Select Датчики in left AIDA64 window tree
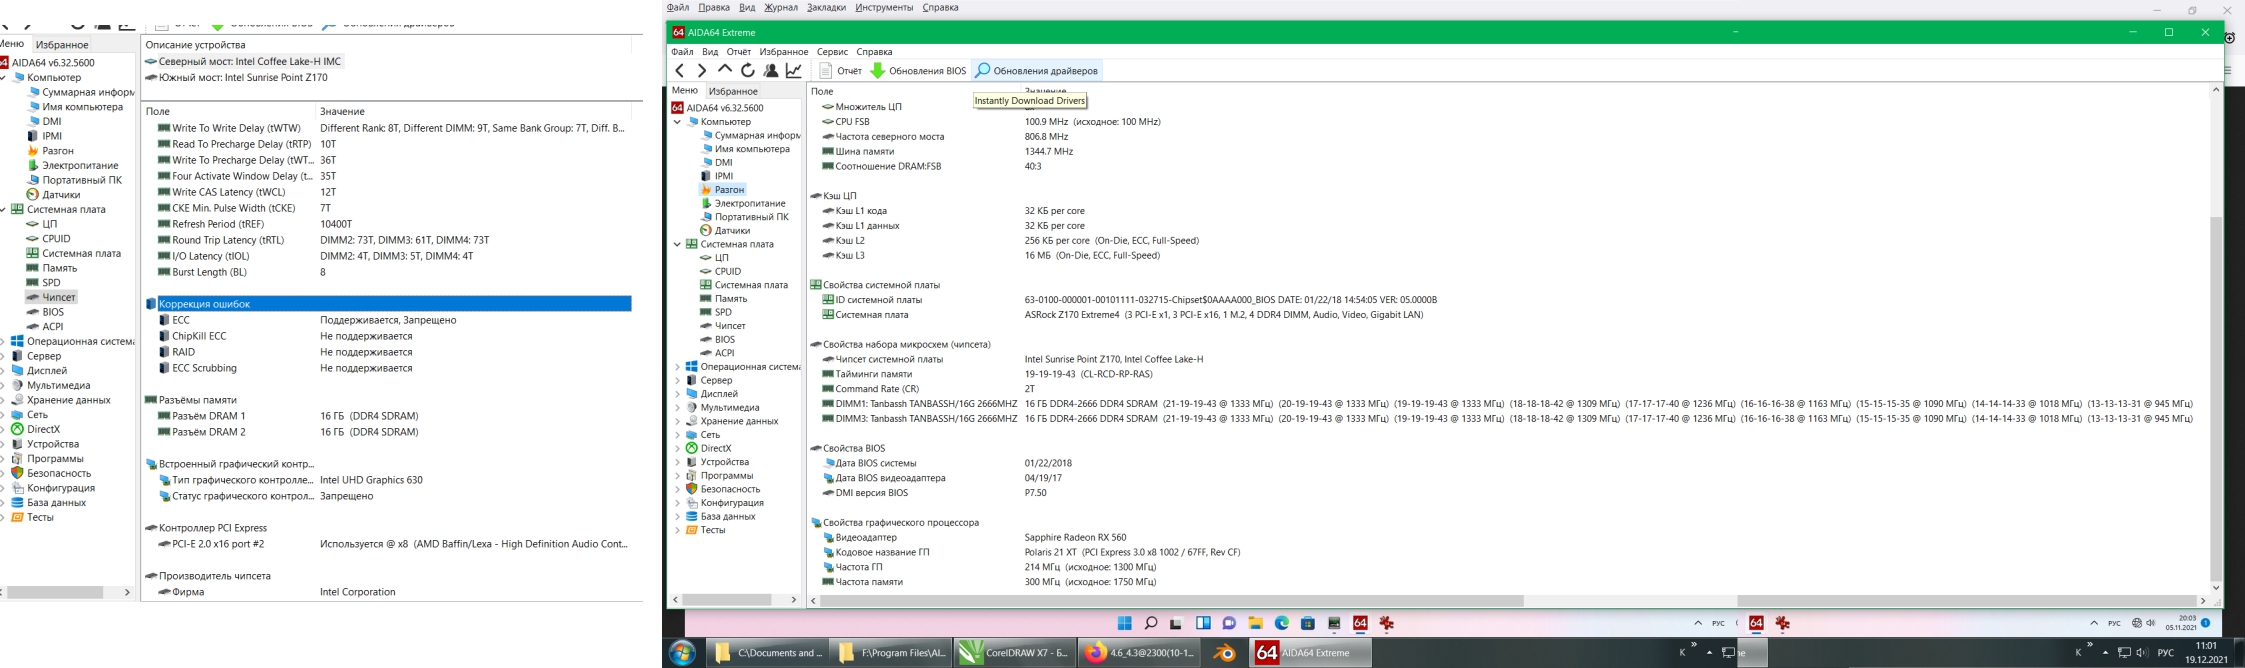The image size is (2245, 668). click(x=61, y=195)
